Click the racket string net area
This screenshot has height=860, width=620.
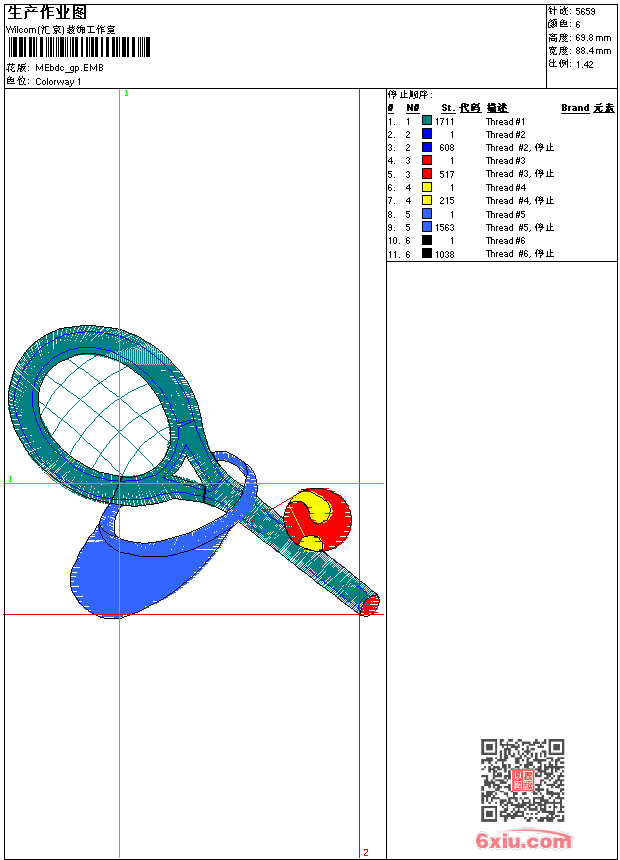pyautogui.click(x=104, y=415)
